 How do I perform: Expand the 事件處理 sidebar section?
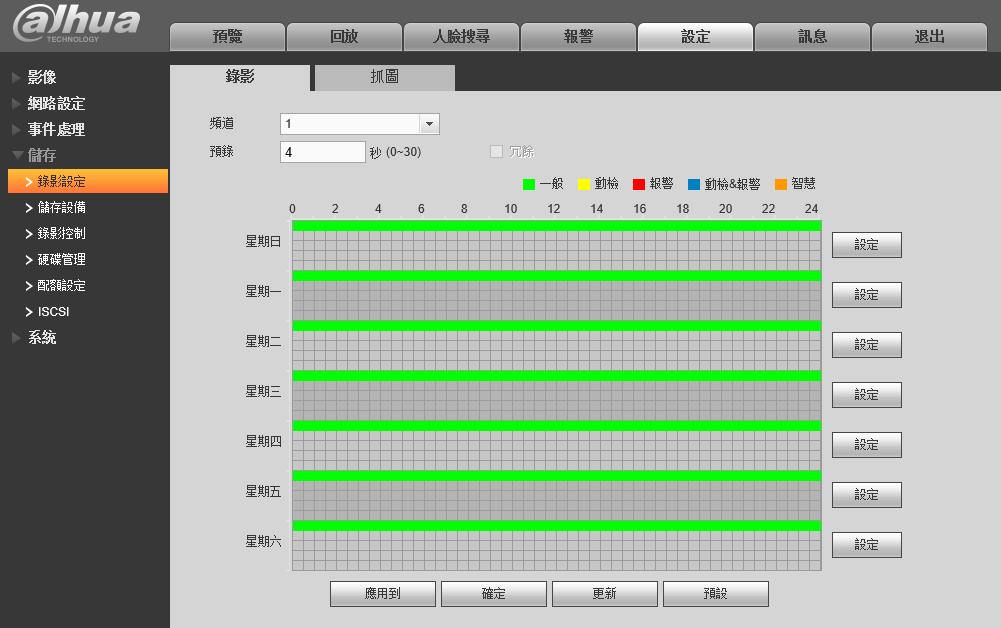[x=56, y=130]
